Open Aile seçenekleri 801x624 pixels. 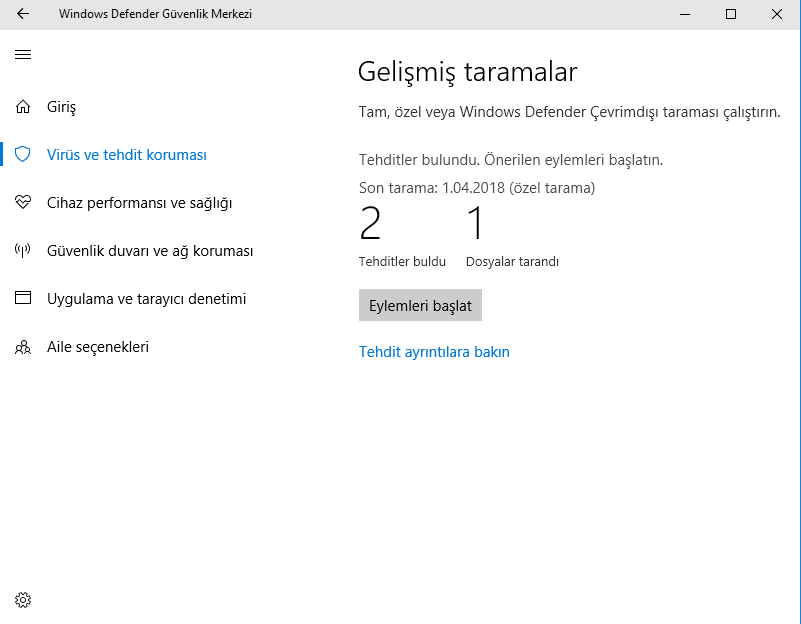click(98, 347)
